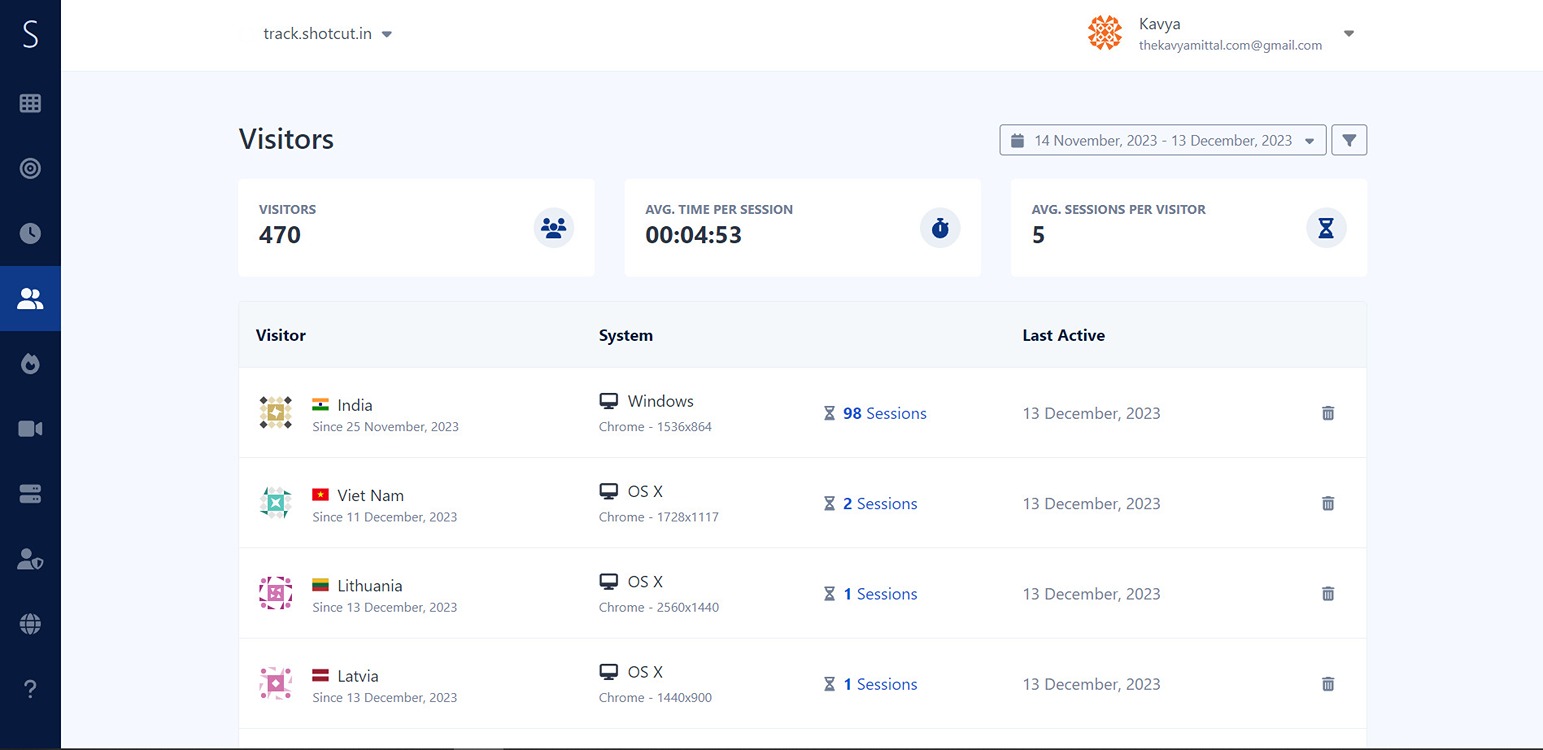Viewport: 1543px width, 750px height.
Task: Open the filter funnel icon near date range
Action: [x=1348, y=140]
